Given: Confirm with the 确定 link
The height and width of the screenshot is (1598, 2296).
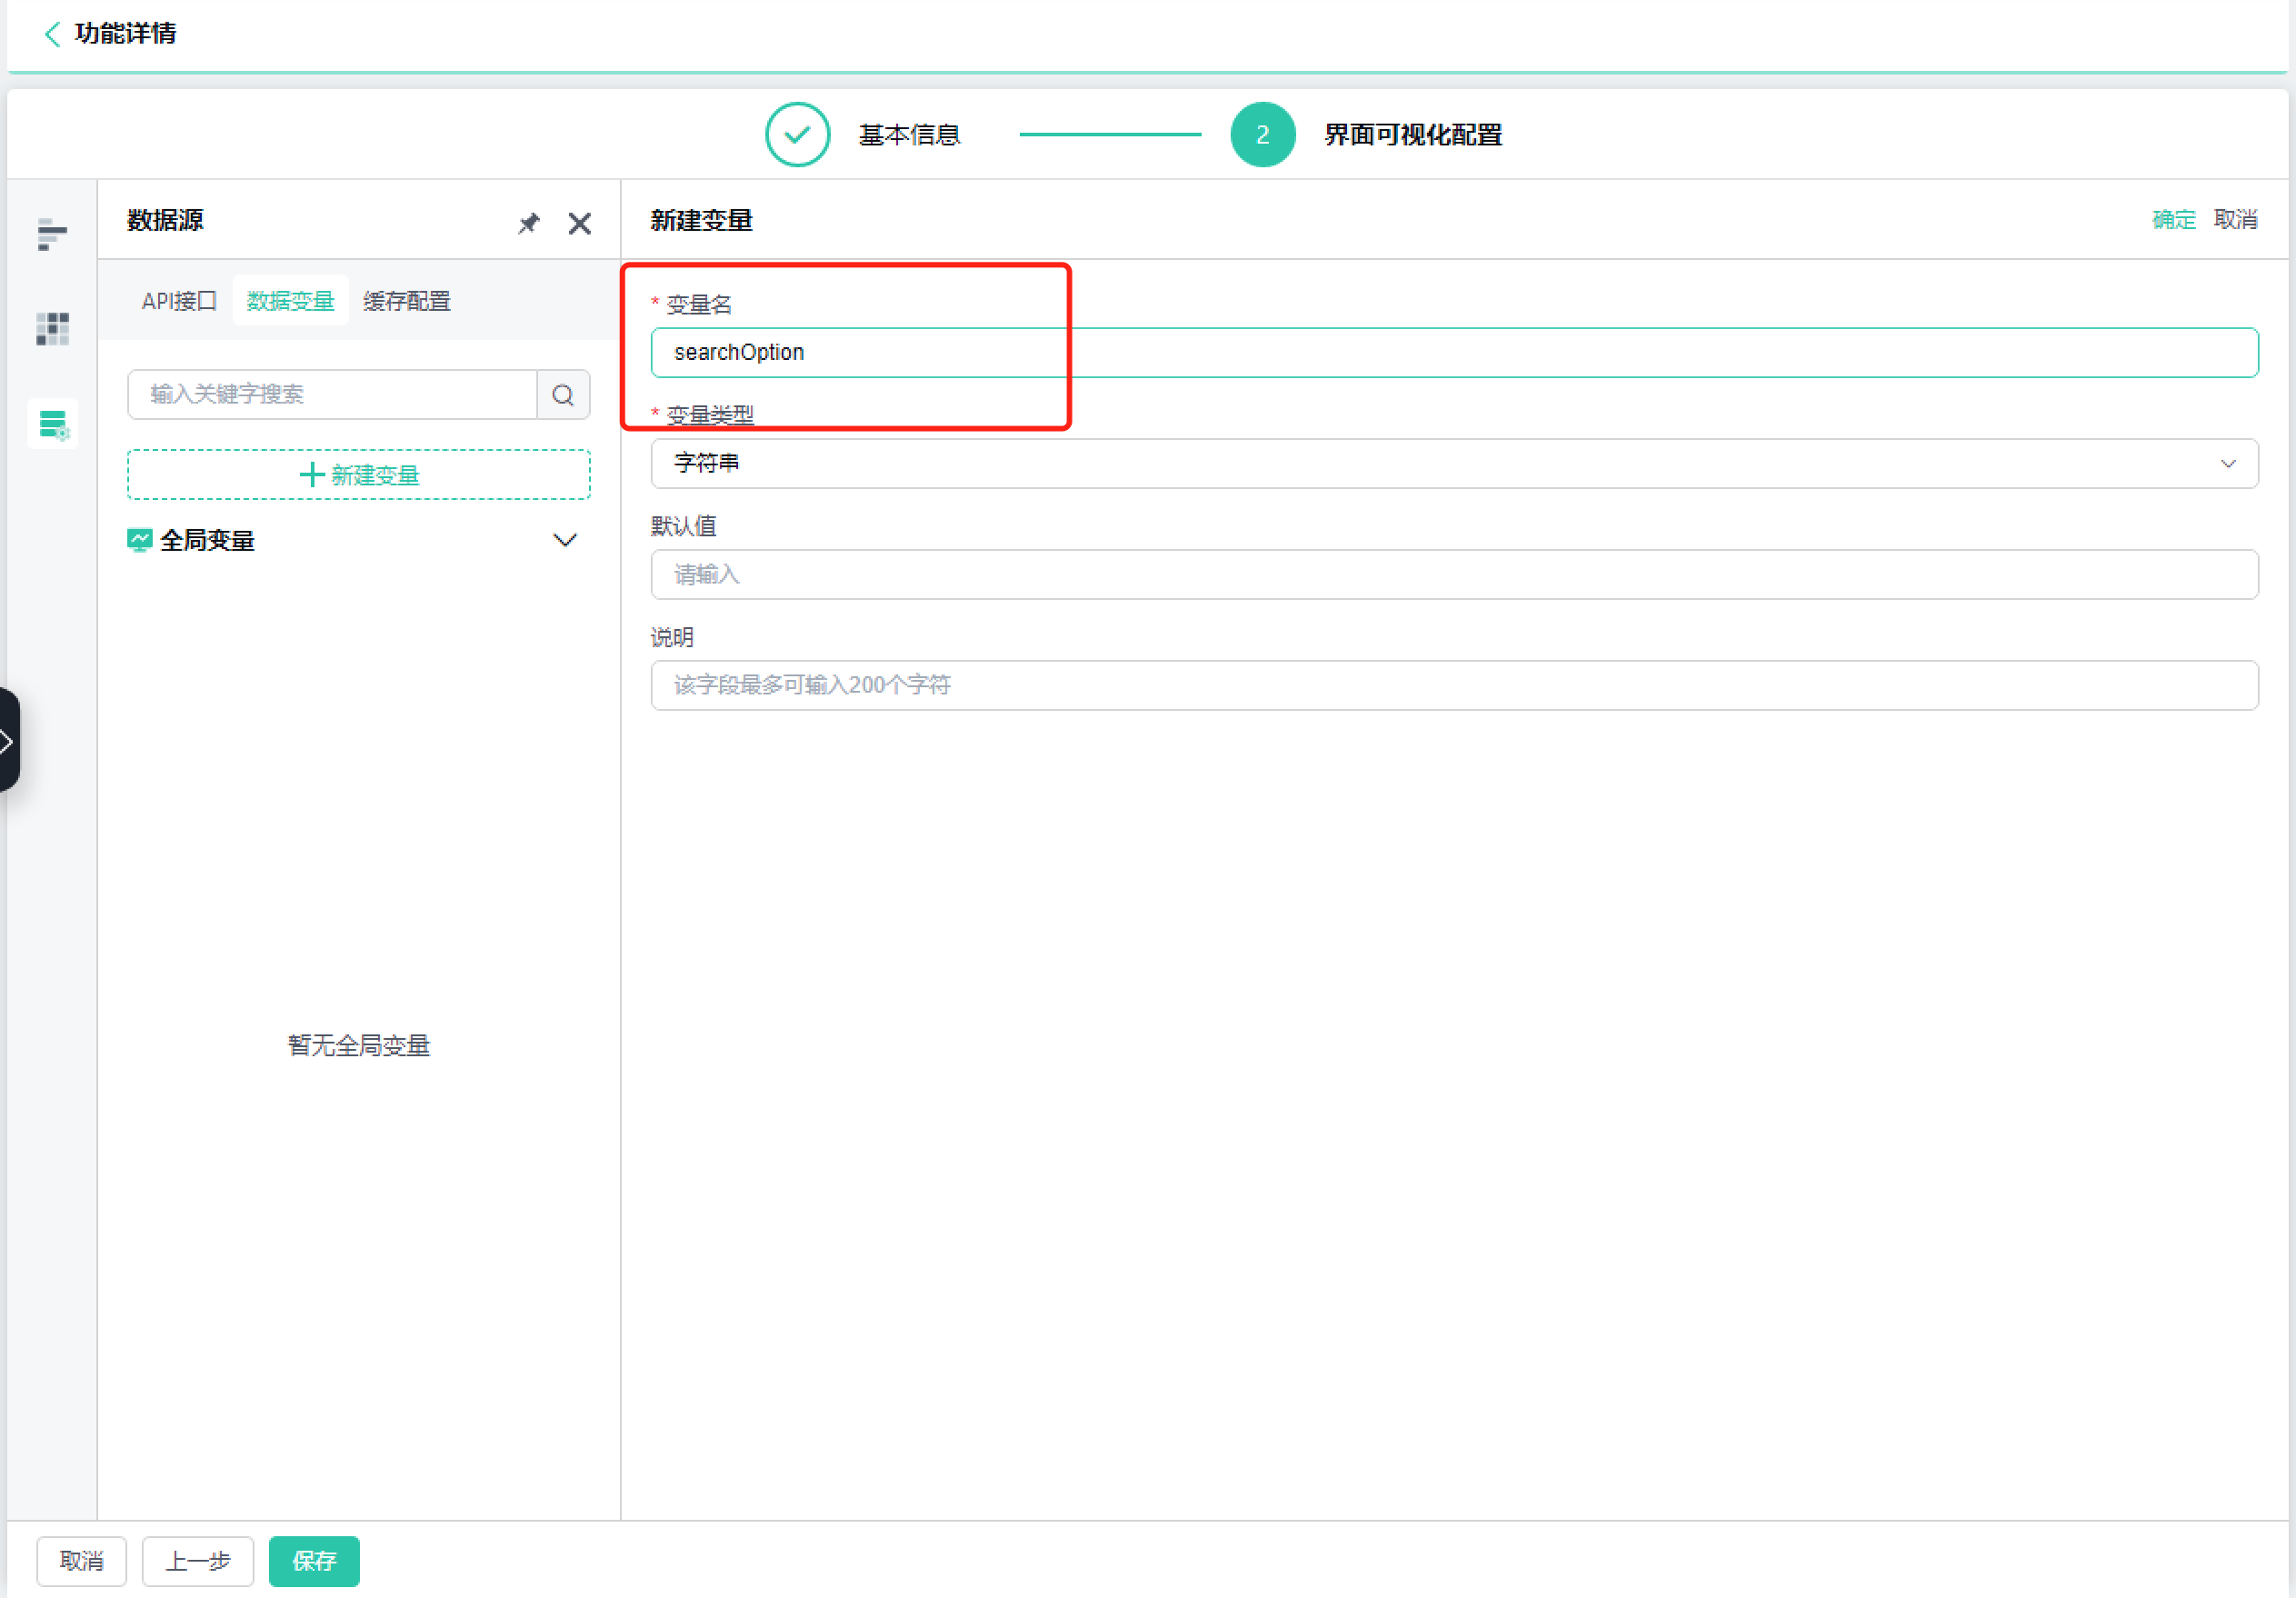Looking at the screenshot, I should pos(2173,220).
